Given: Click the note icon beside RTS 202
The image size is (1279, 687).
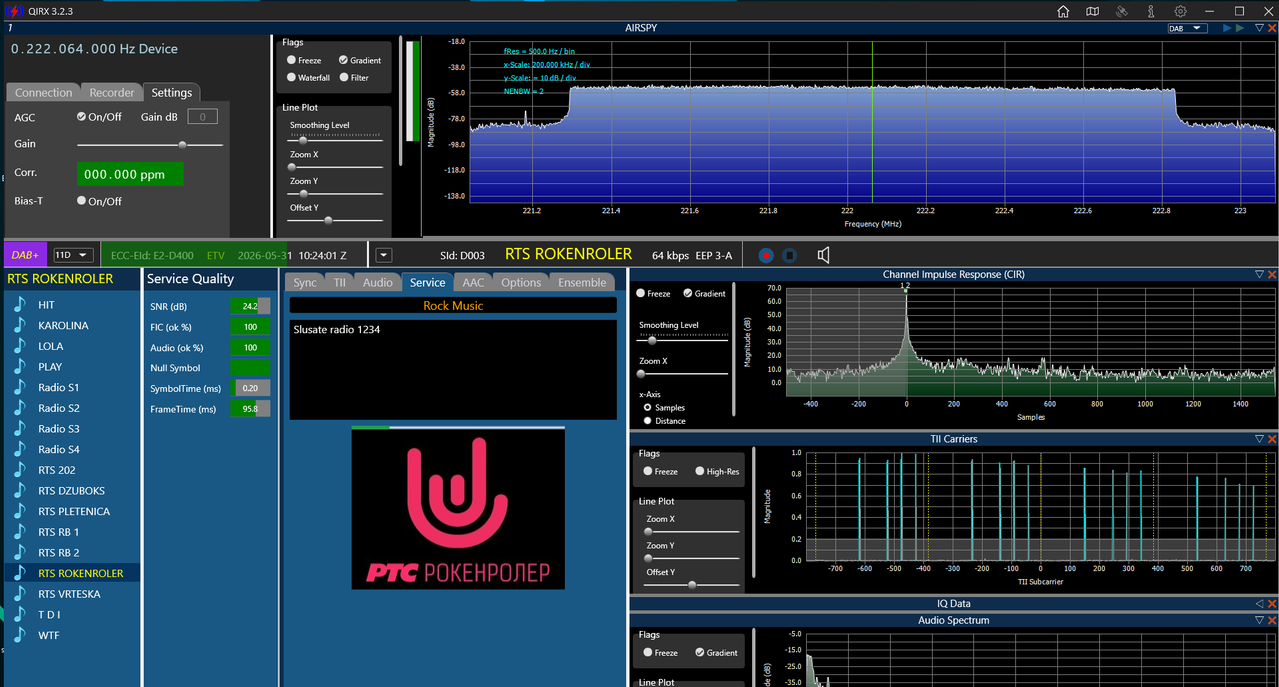Looking at the screenshot, I should 19,470.
